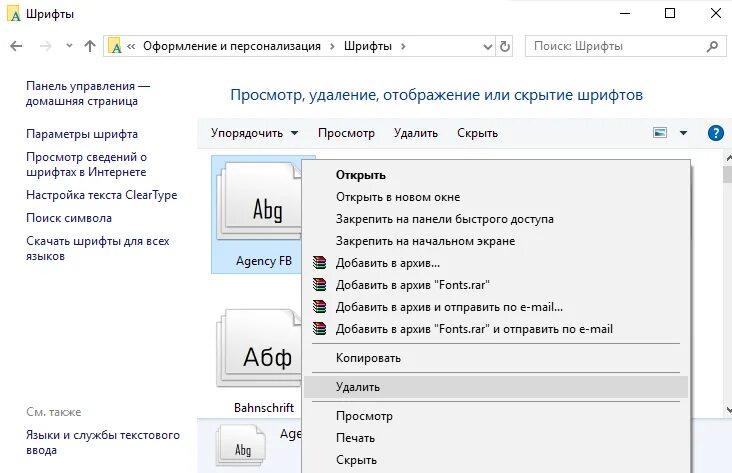Open Параметры шрифта link
Viewport: 732px width, 473px height.
tap(82, 134)
